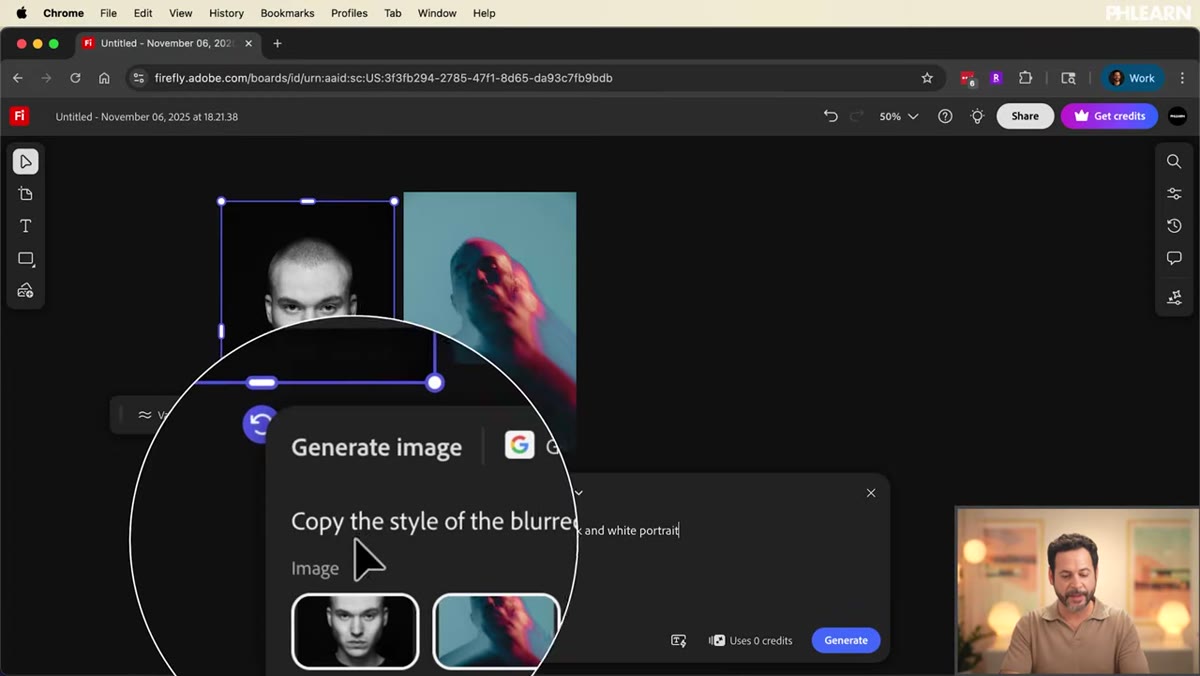Screen dimensions: 1200x676
Task: Open the Work profile menu
Action: pyautogui.click(x=1132, y=78)
